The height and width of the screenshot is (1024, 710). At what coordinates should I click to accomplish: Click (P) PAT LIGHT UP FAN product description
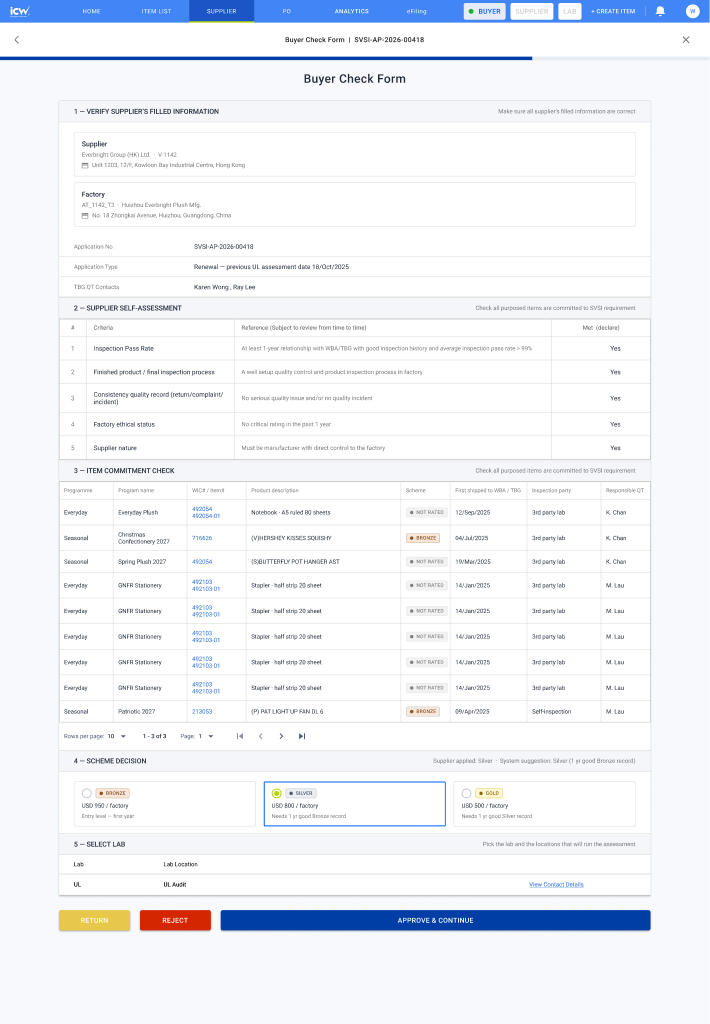click(287, 711)
